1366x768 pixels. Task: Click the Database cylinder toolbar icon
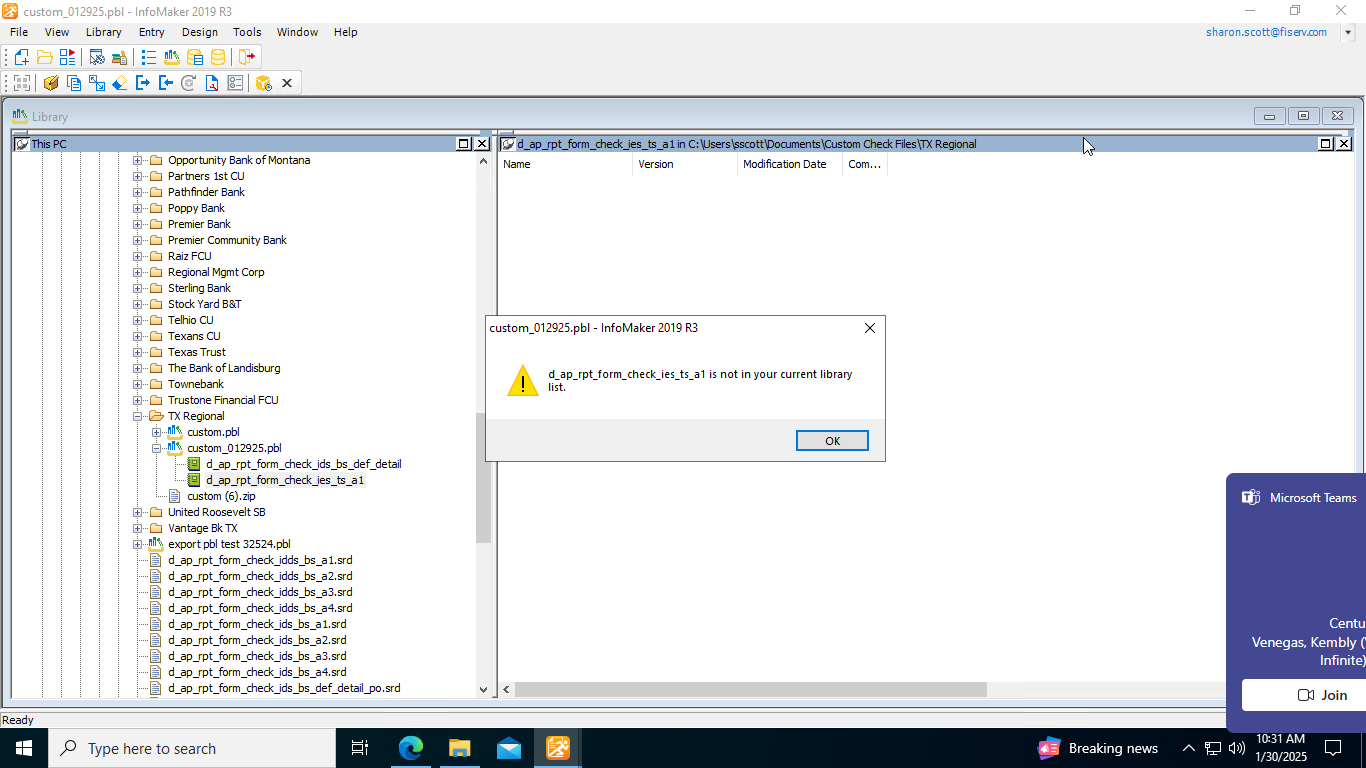218,57
